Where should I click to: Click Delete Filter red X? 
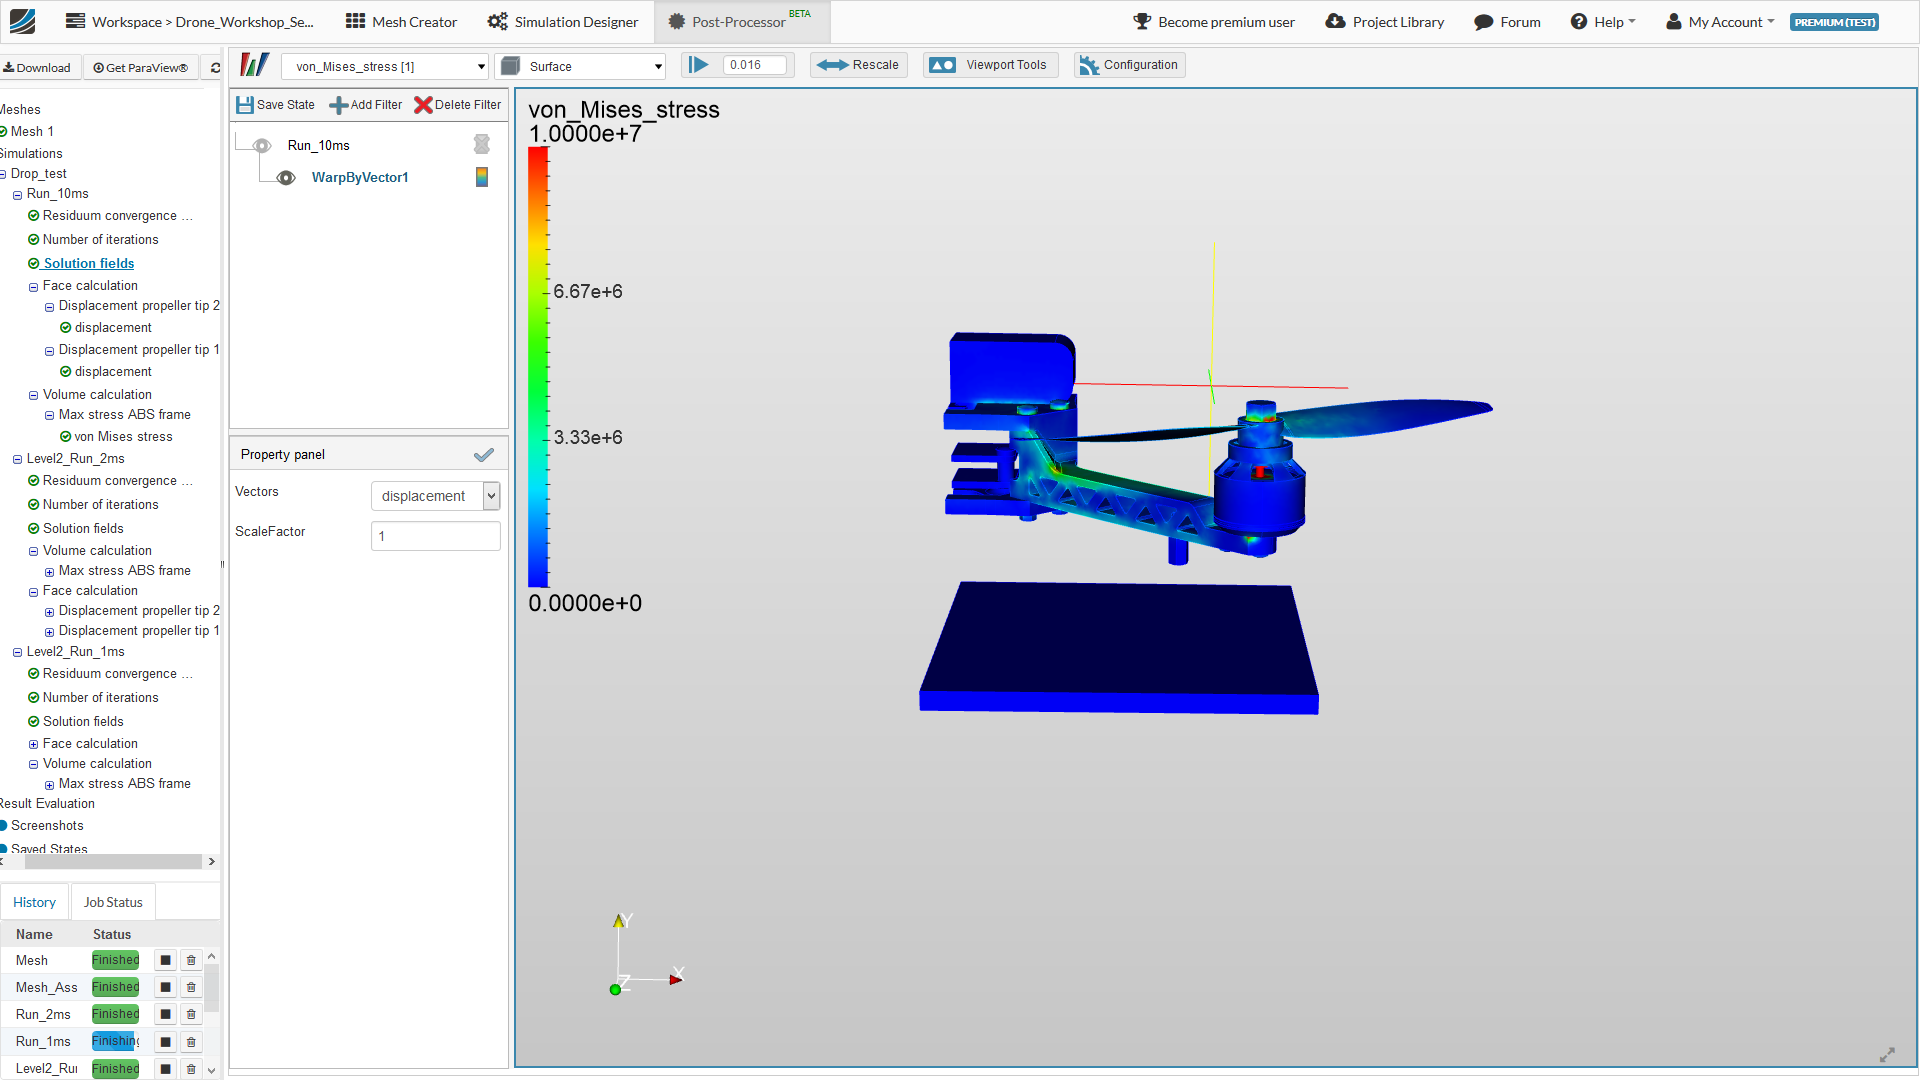pyautogui.click(x=423, y=105)
